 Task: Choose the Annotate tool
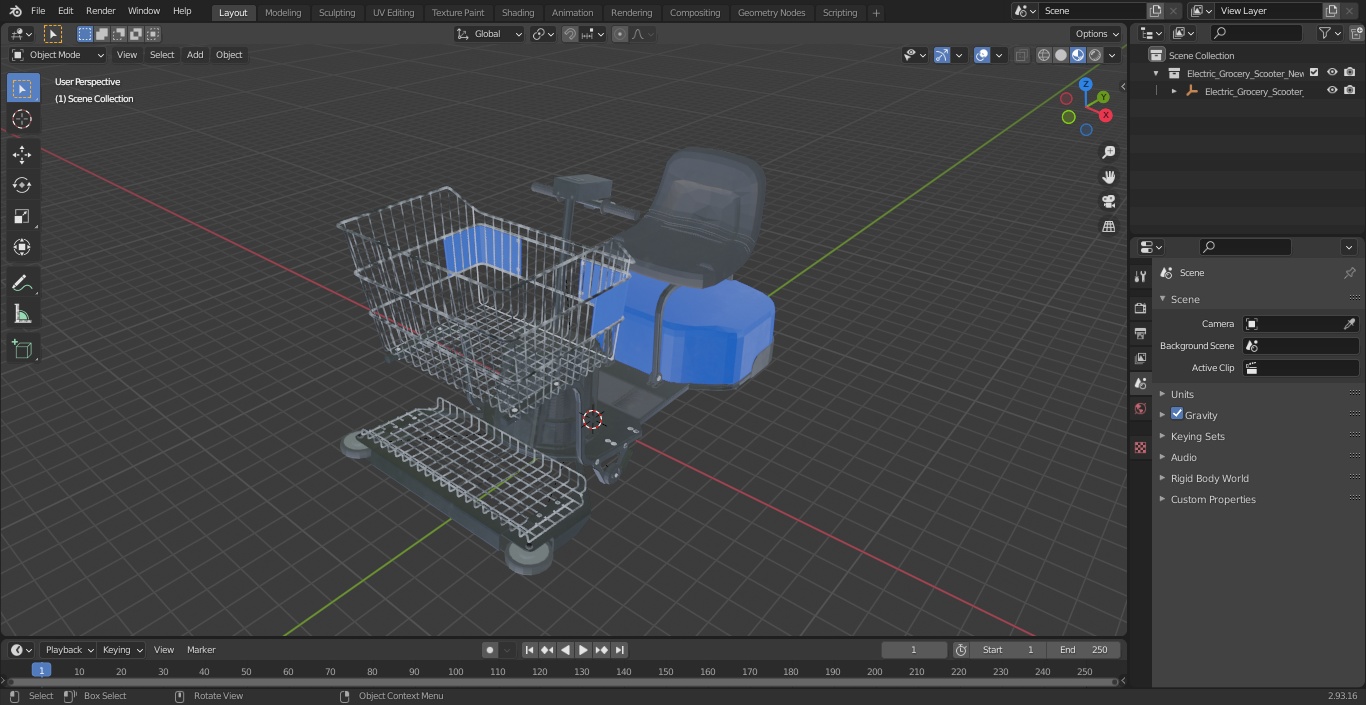(22, 284)
